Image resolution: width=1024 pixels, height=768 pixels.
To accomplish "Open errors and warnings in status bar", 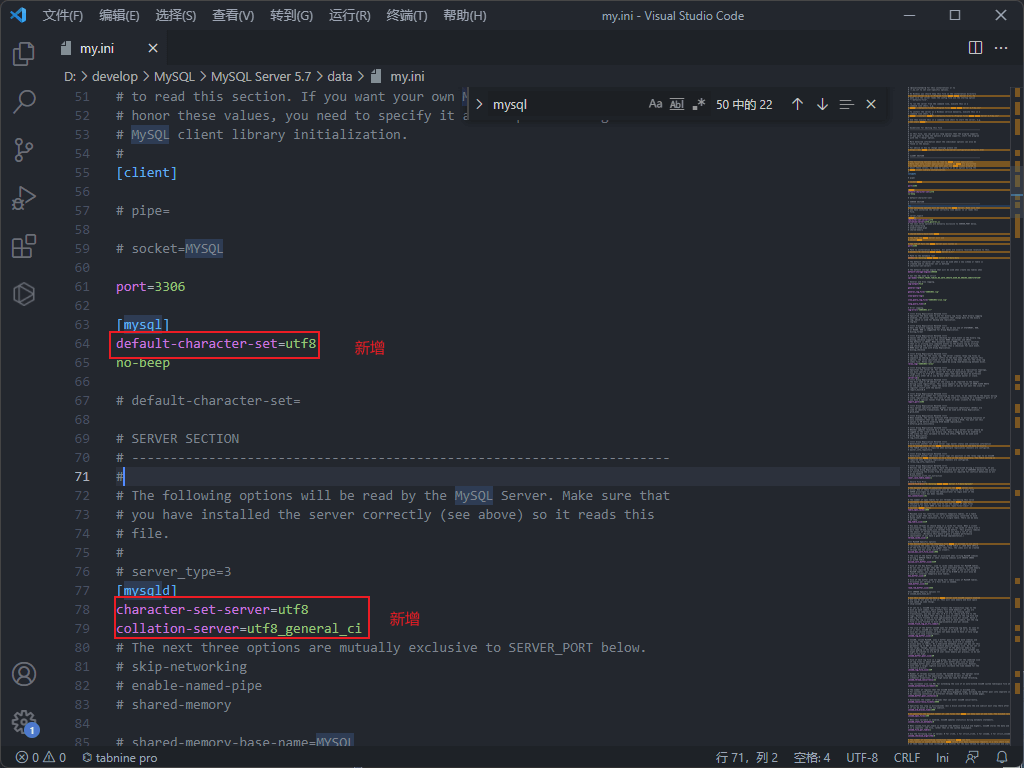I will pos(41,758).
